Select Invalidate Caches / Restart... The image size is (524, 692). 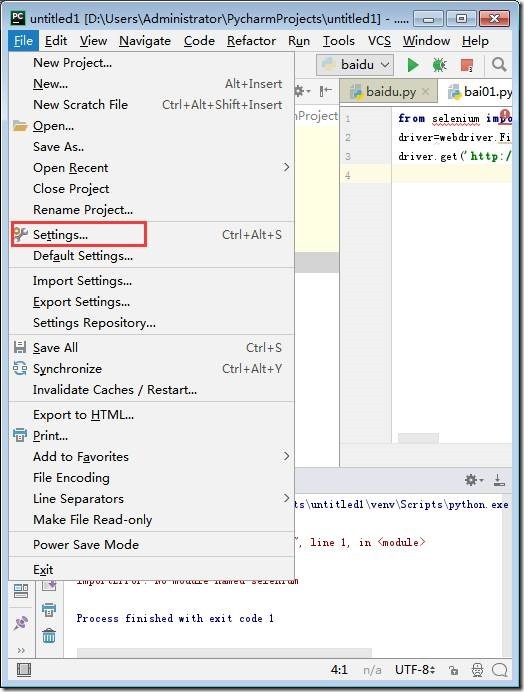[151, 390]
